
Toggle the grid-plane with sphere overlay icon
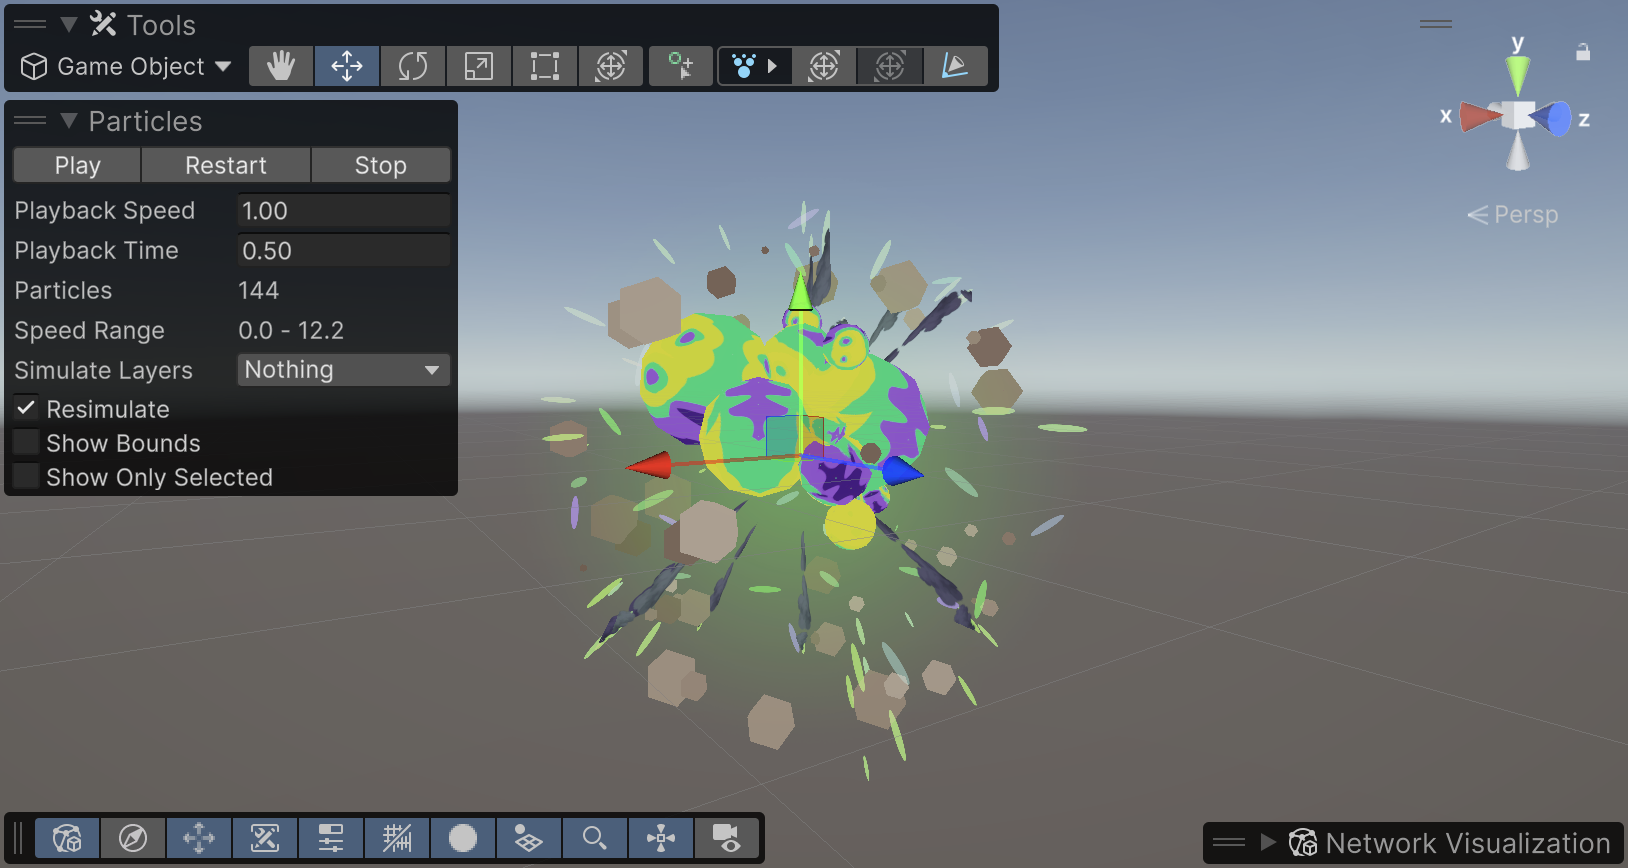point(529,838)
